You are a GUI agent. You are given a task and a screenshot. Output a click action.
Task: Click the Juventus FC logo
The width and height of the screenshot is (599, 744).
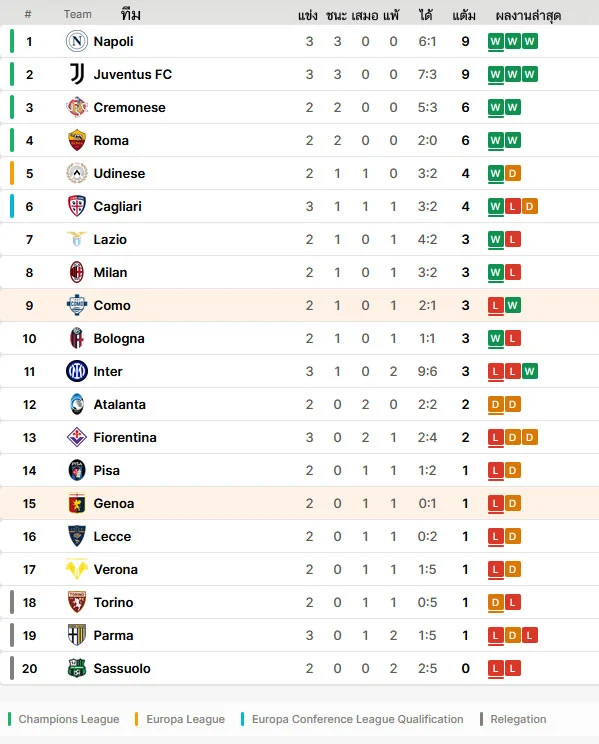coord(76,74)
